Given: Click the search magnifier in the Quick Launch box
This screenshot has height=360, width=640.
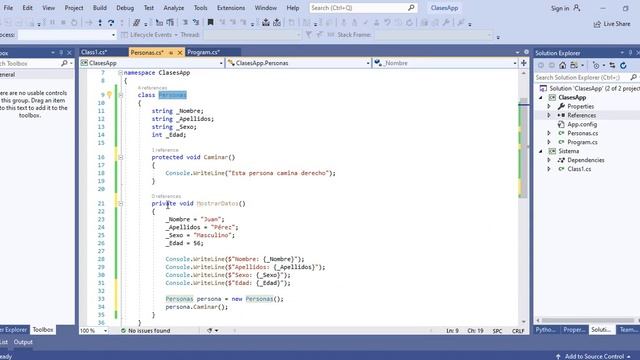Looking at the screenshot, I should coord(411,8).
